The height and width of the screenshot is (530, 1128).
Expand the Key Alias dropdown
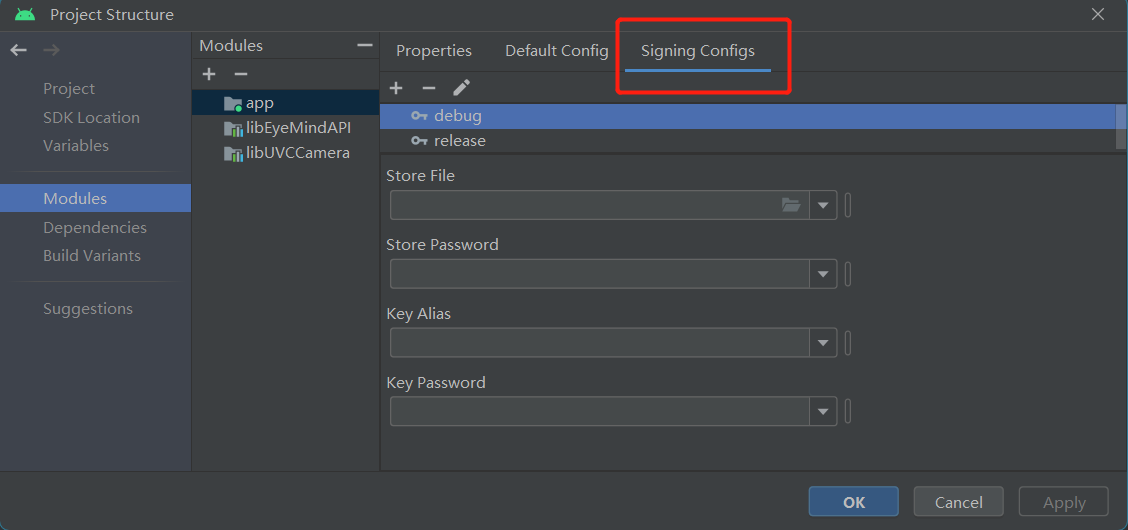pos(823,343)
